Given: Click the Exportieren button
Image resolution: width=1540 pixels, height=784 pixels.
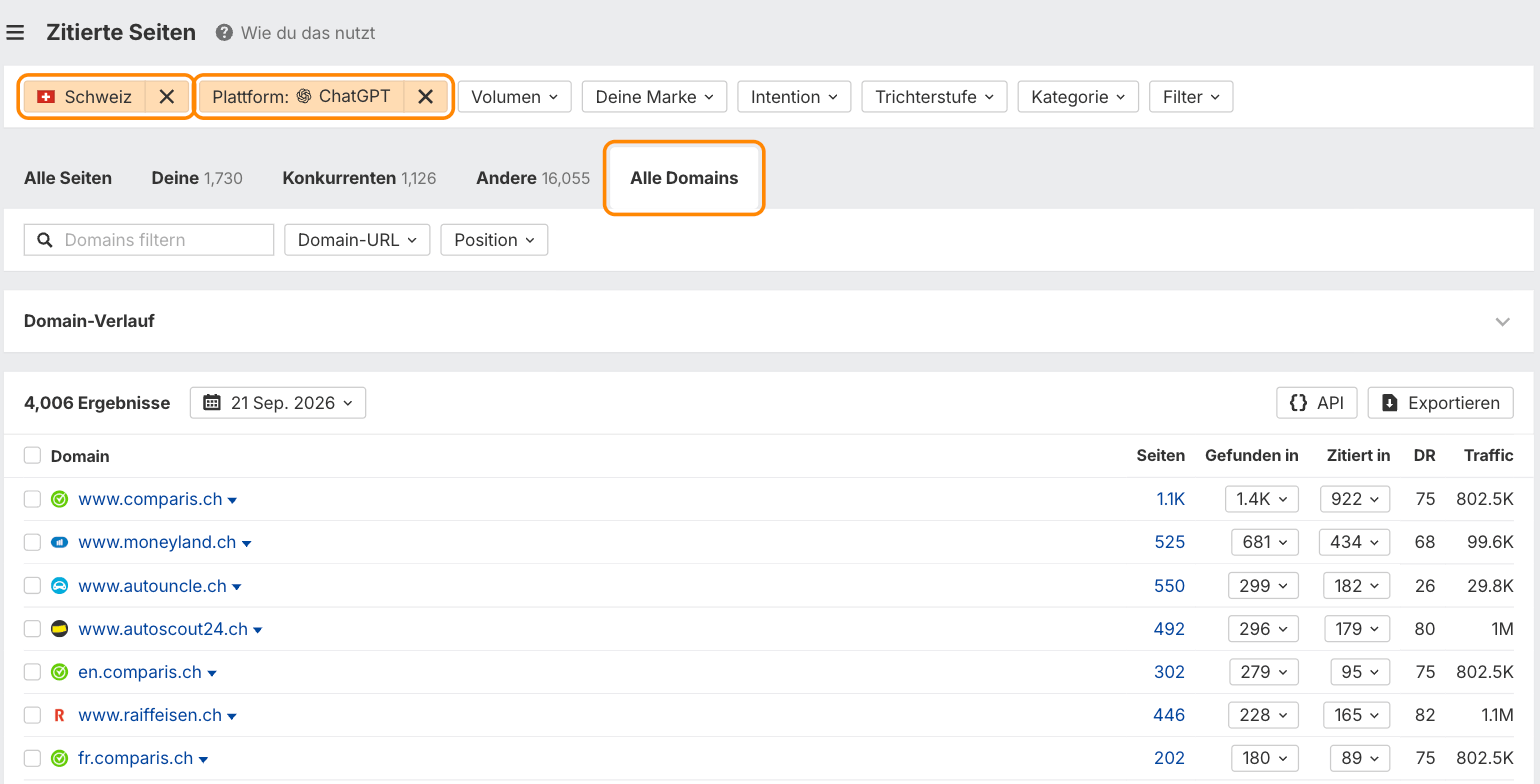Looking at the screenshot, I should pyautogui.click(x=1441, y=403).
